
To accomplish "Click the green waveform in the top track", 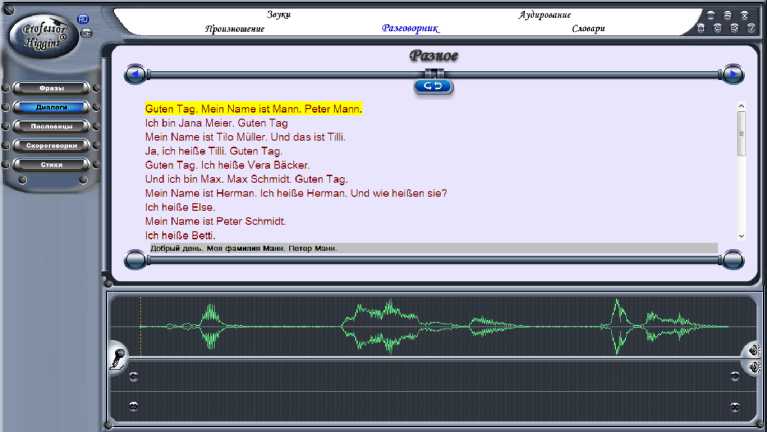I will pyautogui.click(x=433, y=326).
